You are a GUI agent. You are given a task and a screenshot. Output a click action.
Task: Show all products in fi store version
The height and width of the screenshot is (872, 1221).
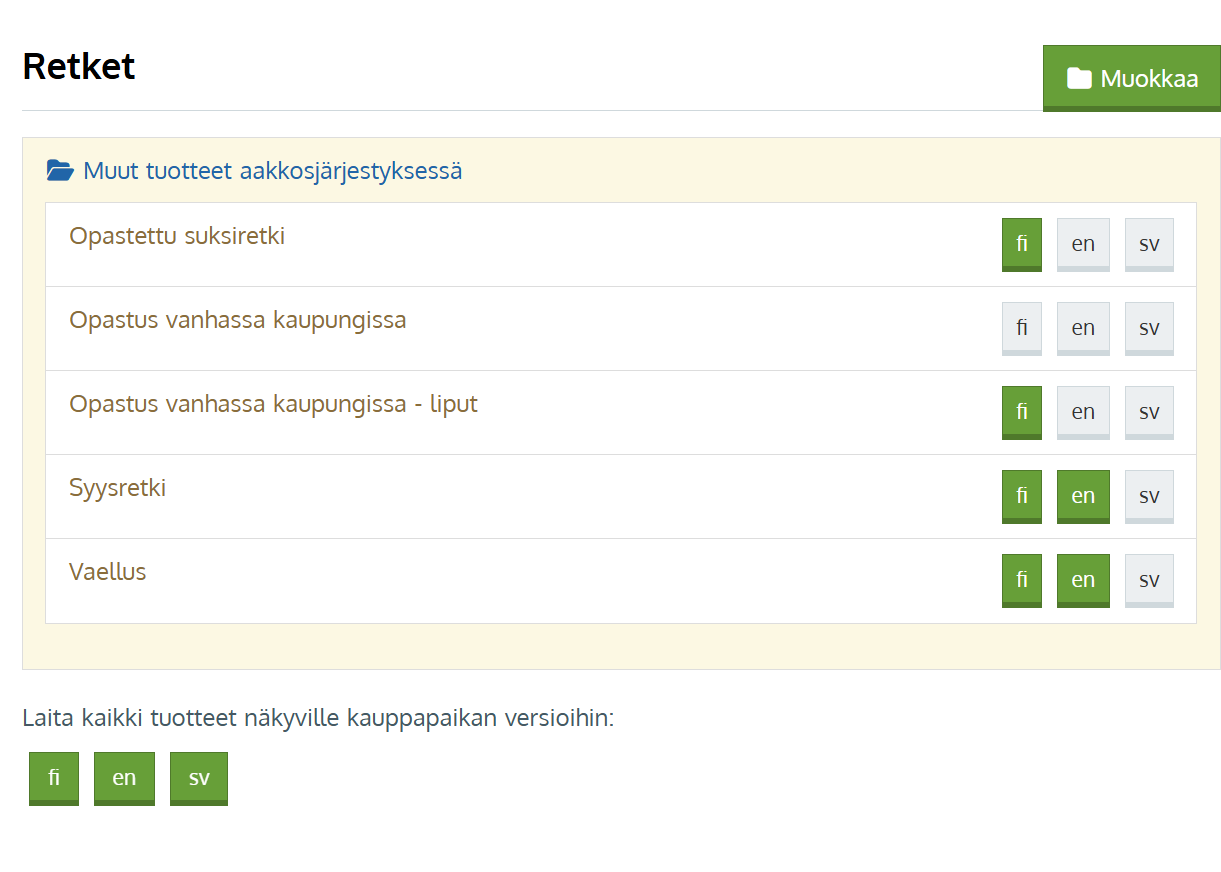pos(54,778)
